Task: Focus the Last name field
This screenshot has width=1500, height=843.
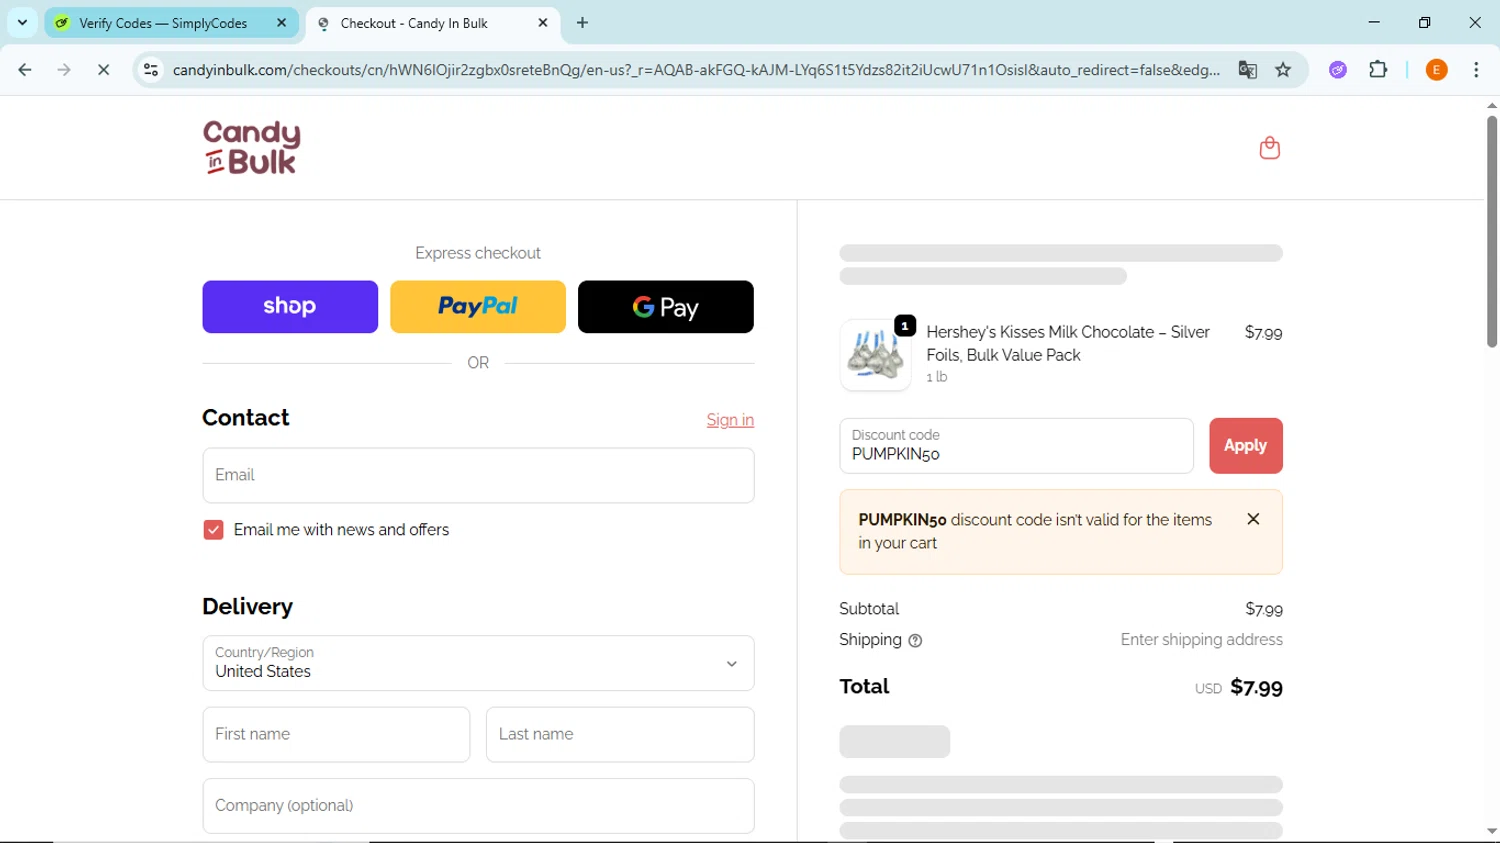Action: point(620,735)
